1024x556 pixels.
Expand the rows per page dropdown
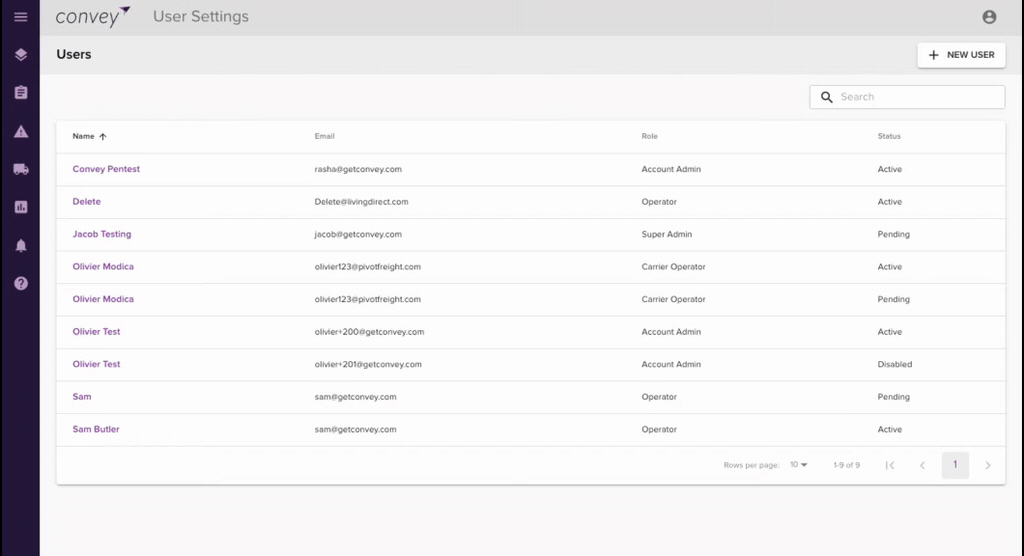click(799, 465)
